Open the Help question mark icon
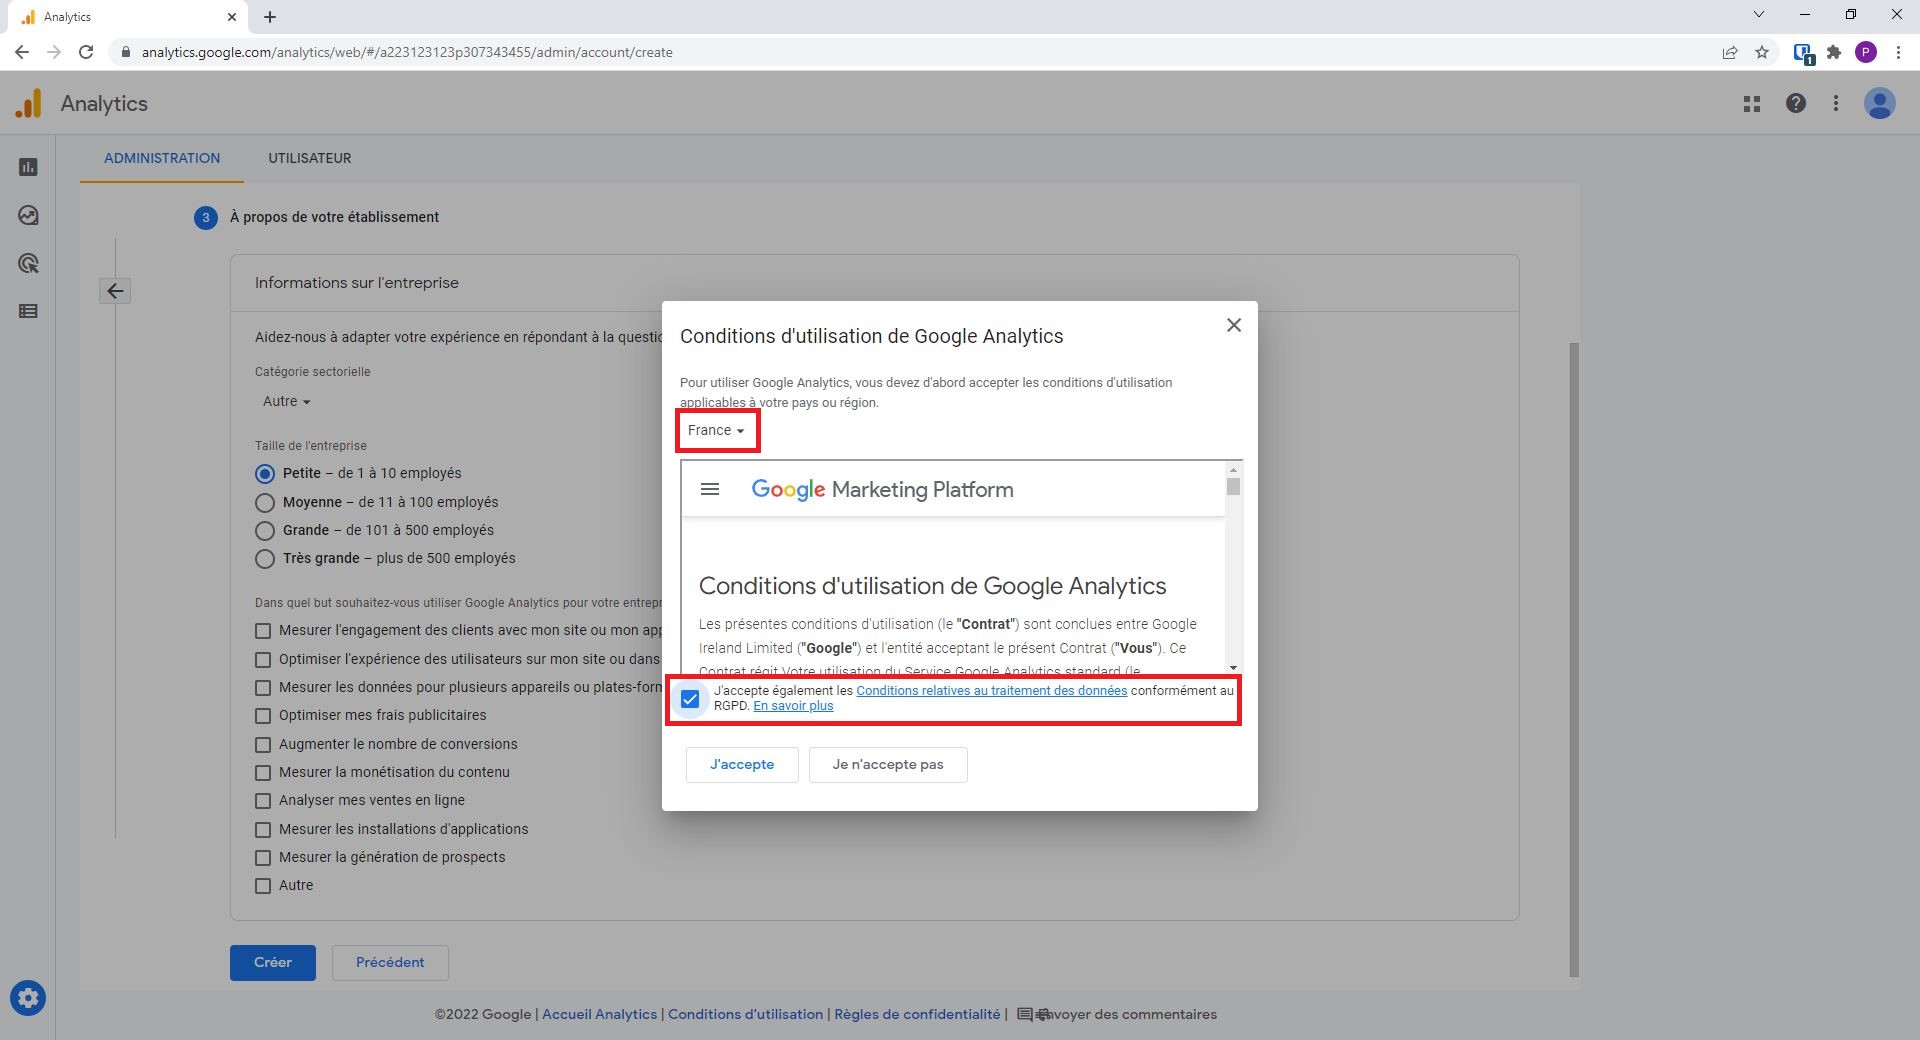 pos(1796,103)
